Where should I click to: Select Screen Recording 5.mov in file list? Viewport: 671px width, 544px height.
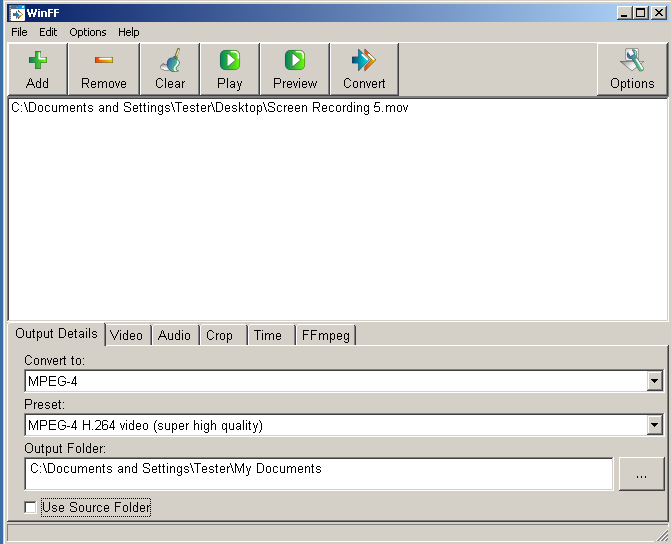210,107
